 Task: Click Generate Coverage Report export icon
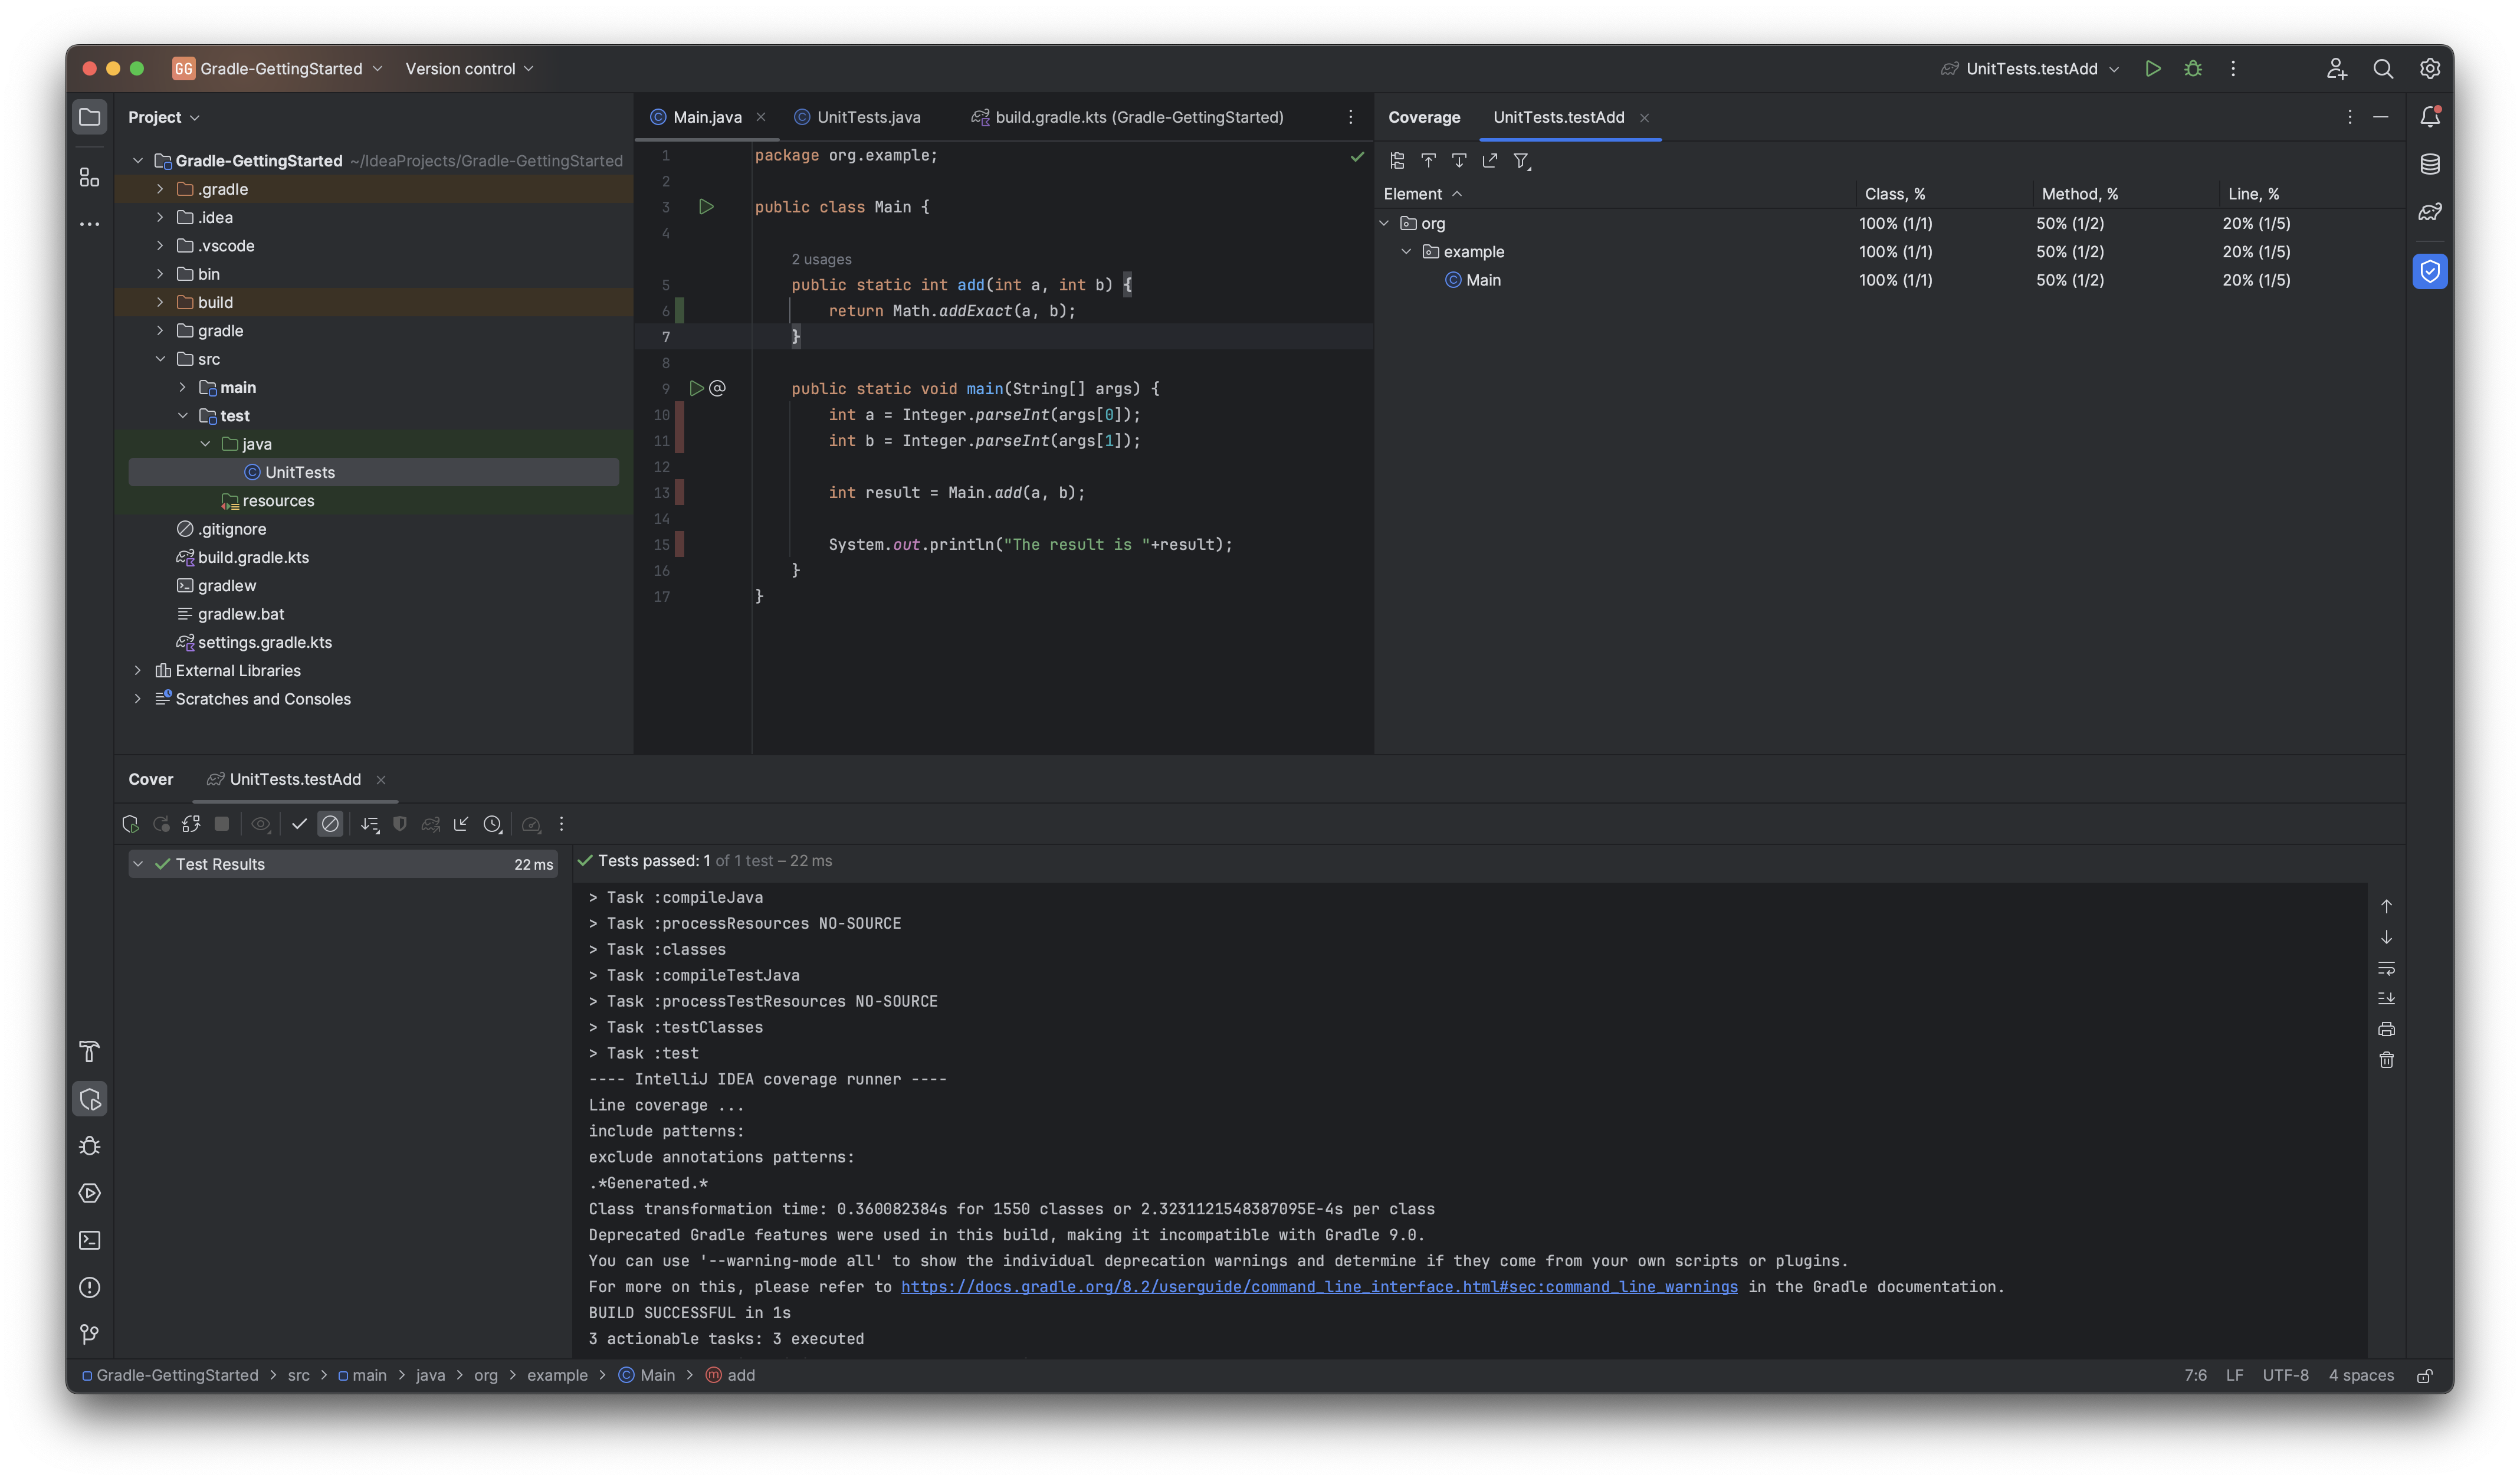click(1490, 160)
